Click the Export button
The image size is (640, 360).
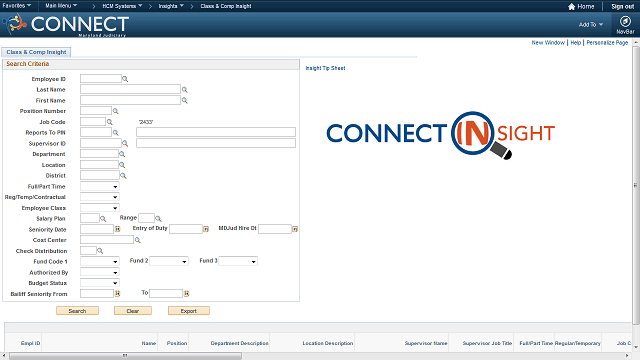click(x=189, y=311)
